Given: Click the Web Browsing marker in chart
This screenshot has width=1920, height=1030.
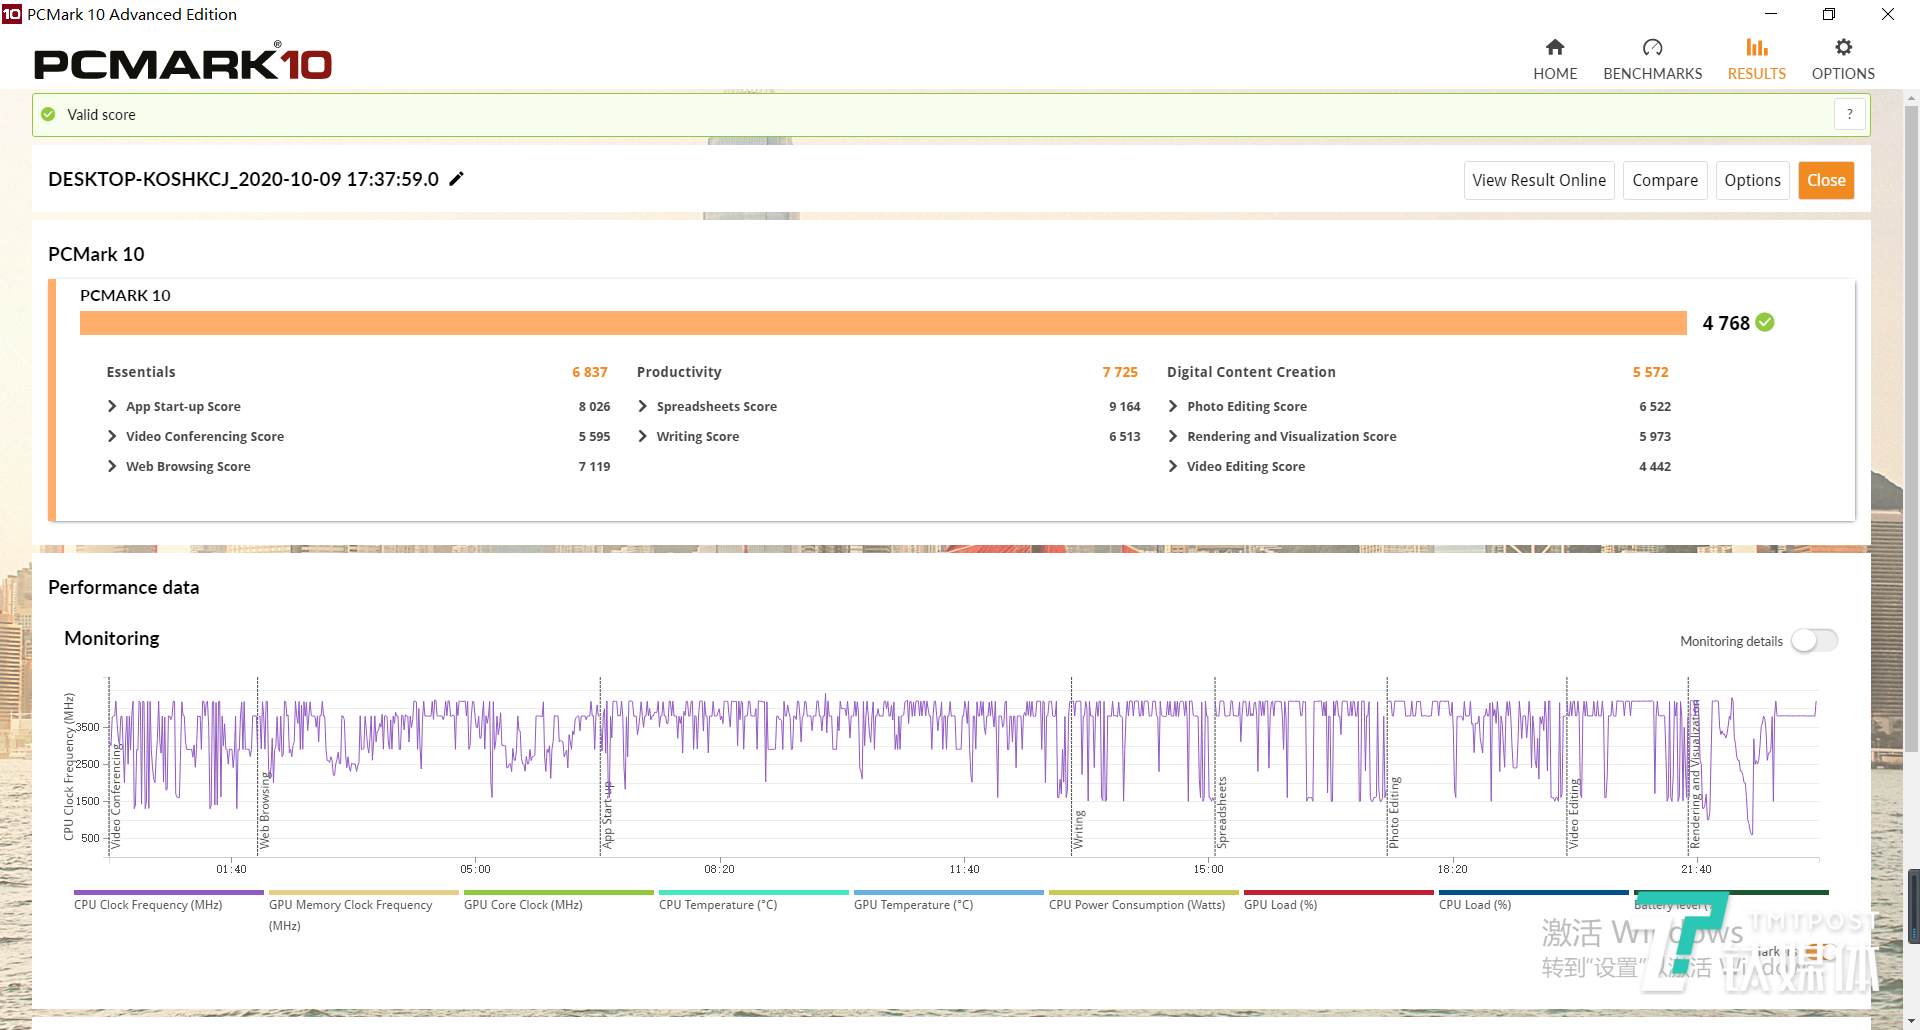Looking at the screenshot, I should [264, 811].
